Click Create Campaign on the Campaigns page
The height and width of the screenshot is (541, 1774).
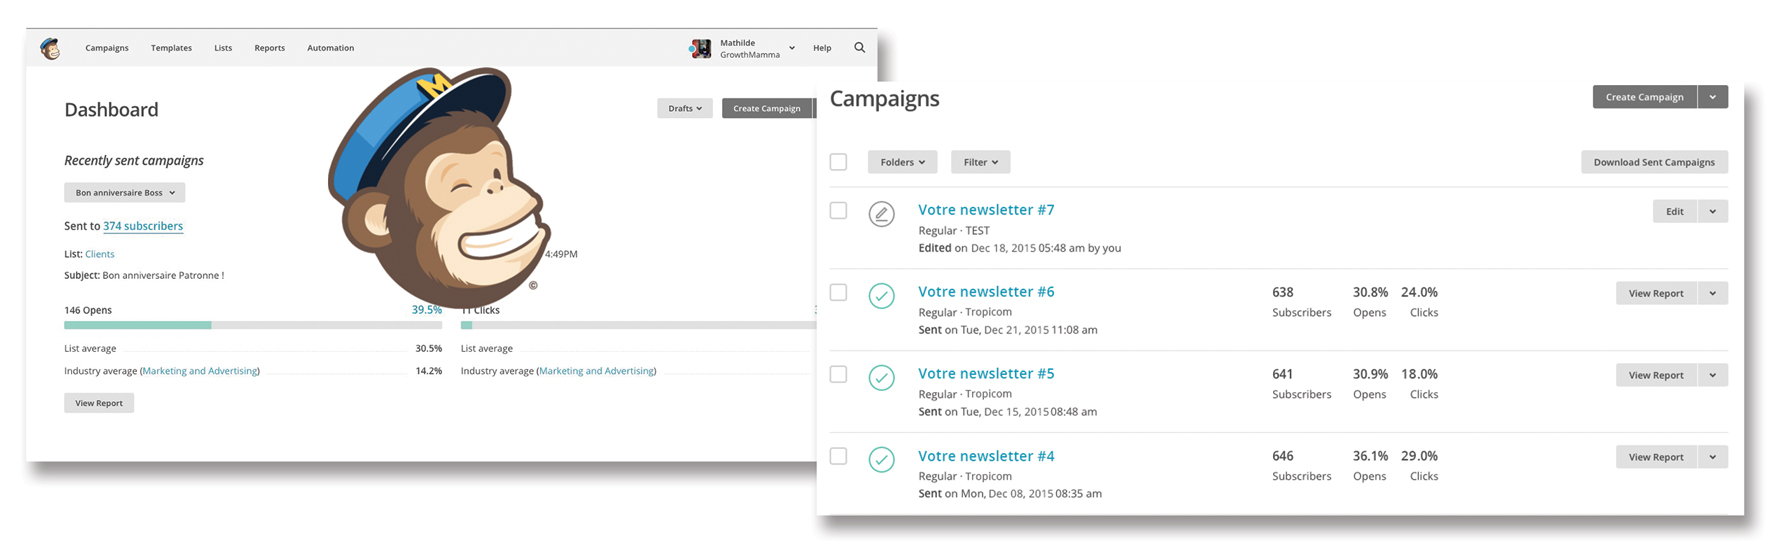[x=1645, y=97]
